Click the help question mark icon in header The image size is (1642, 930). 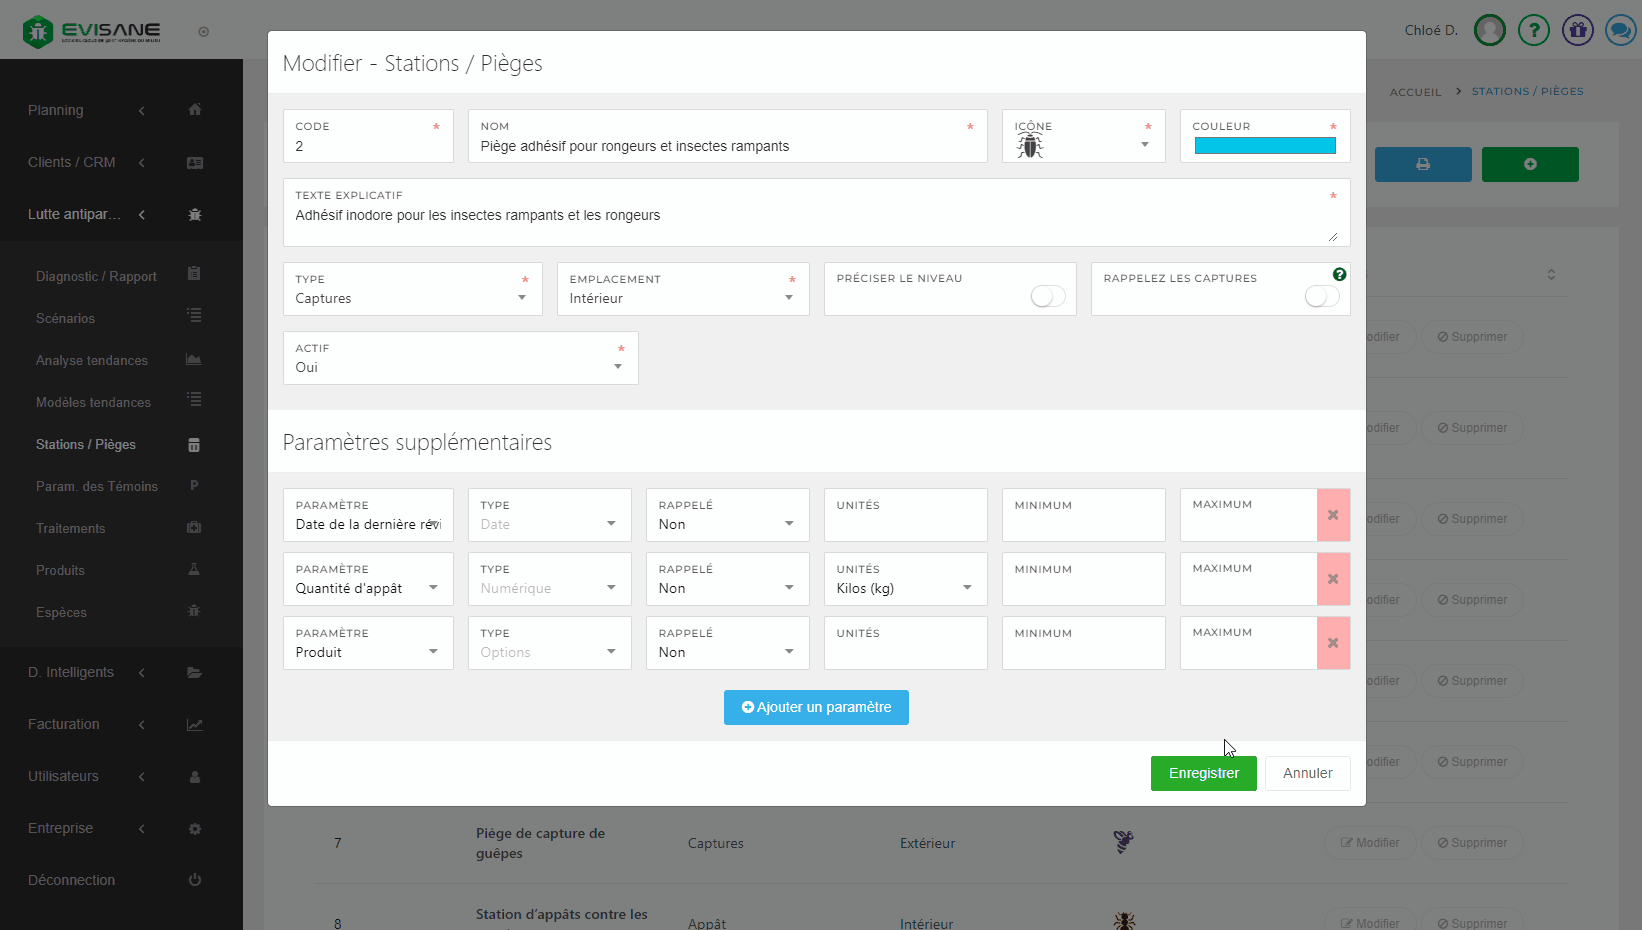pos(1533,30)
